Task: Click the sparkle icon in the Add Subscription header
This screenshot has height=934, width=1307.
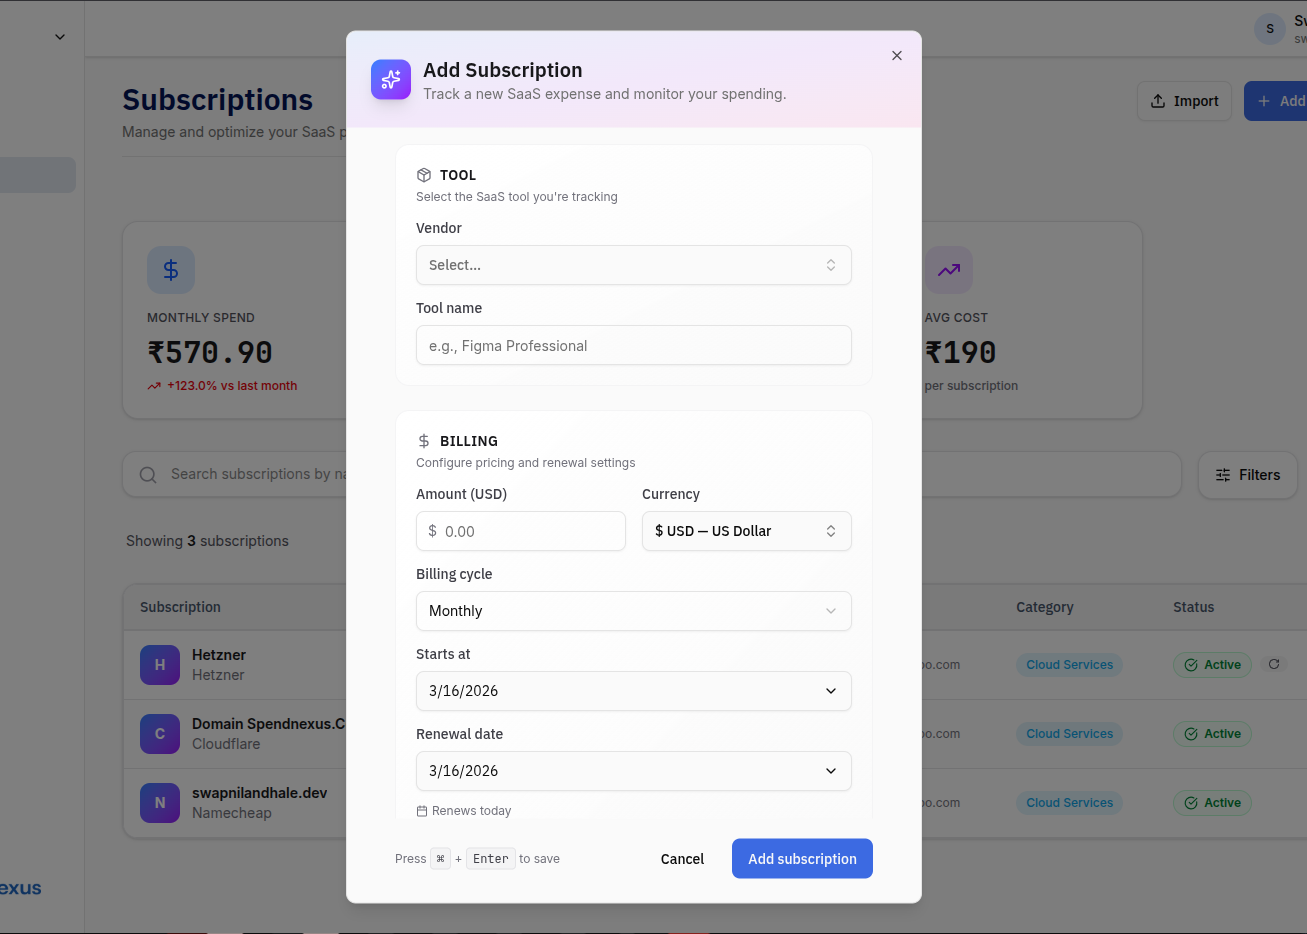Action: pyautogui.click(x=390, y=79)
